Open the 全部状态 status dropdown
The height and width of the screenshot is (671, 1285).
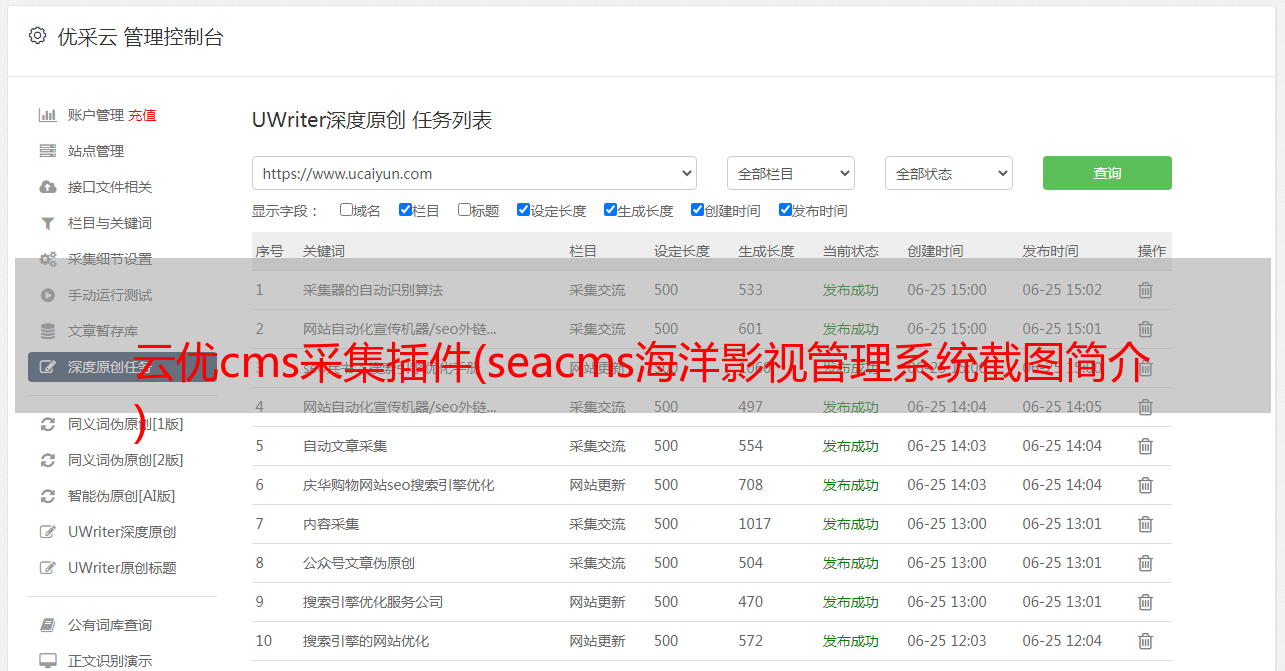click(948, 173)
